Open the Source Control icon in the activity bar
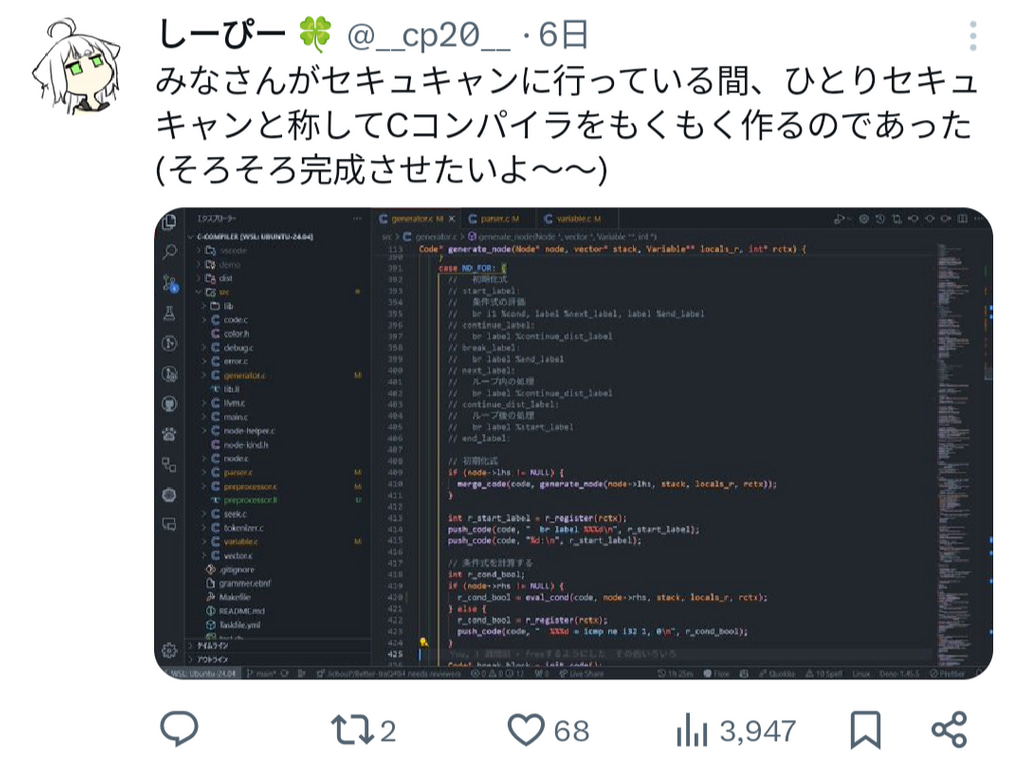Screen dimensions: 1024x777 170,283
